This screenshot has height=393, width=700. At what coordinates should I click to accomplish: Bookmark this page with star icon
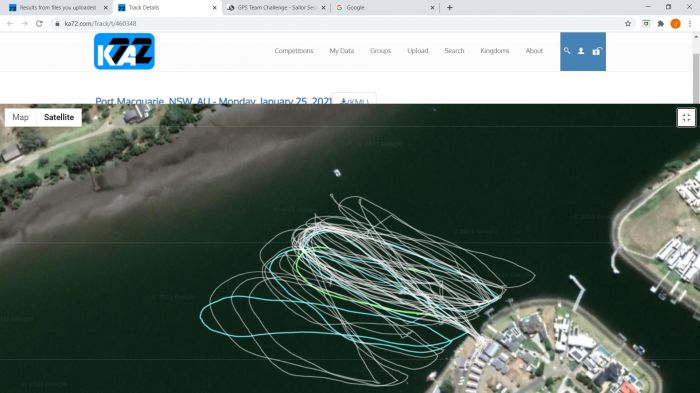coord(628,24)
